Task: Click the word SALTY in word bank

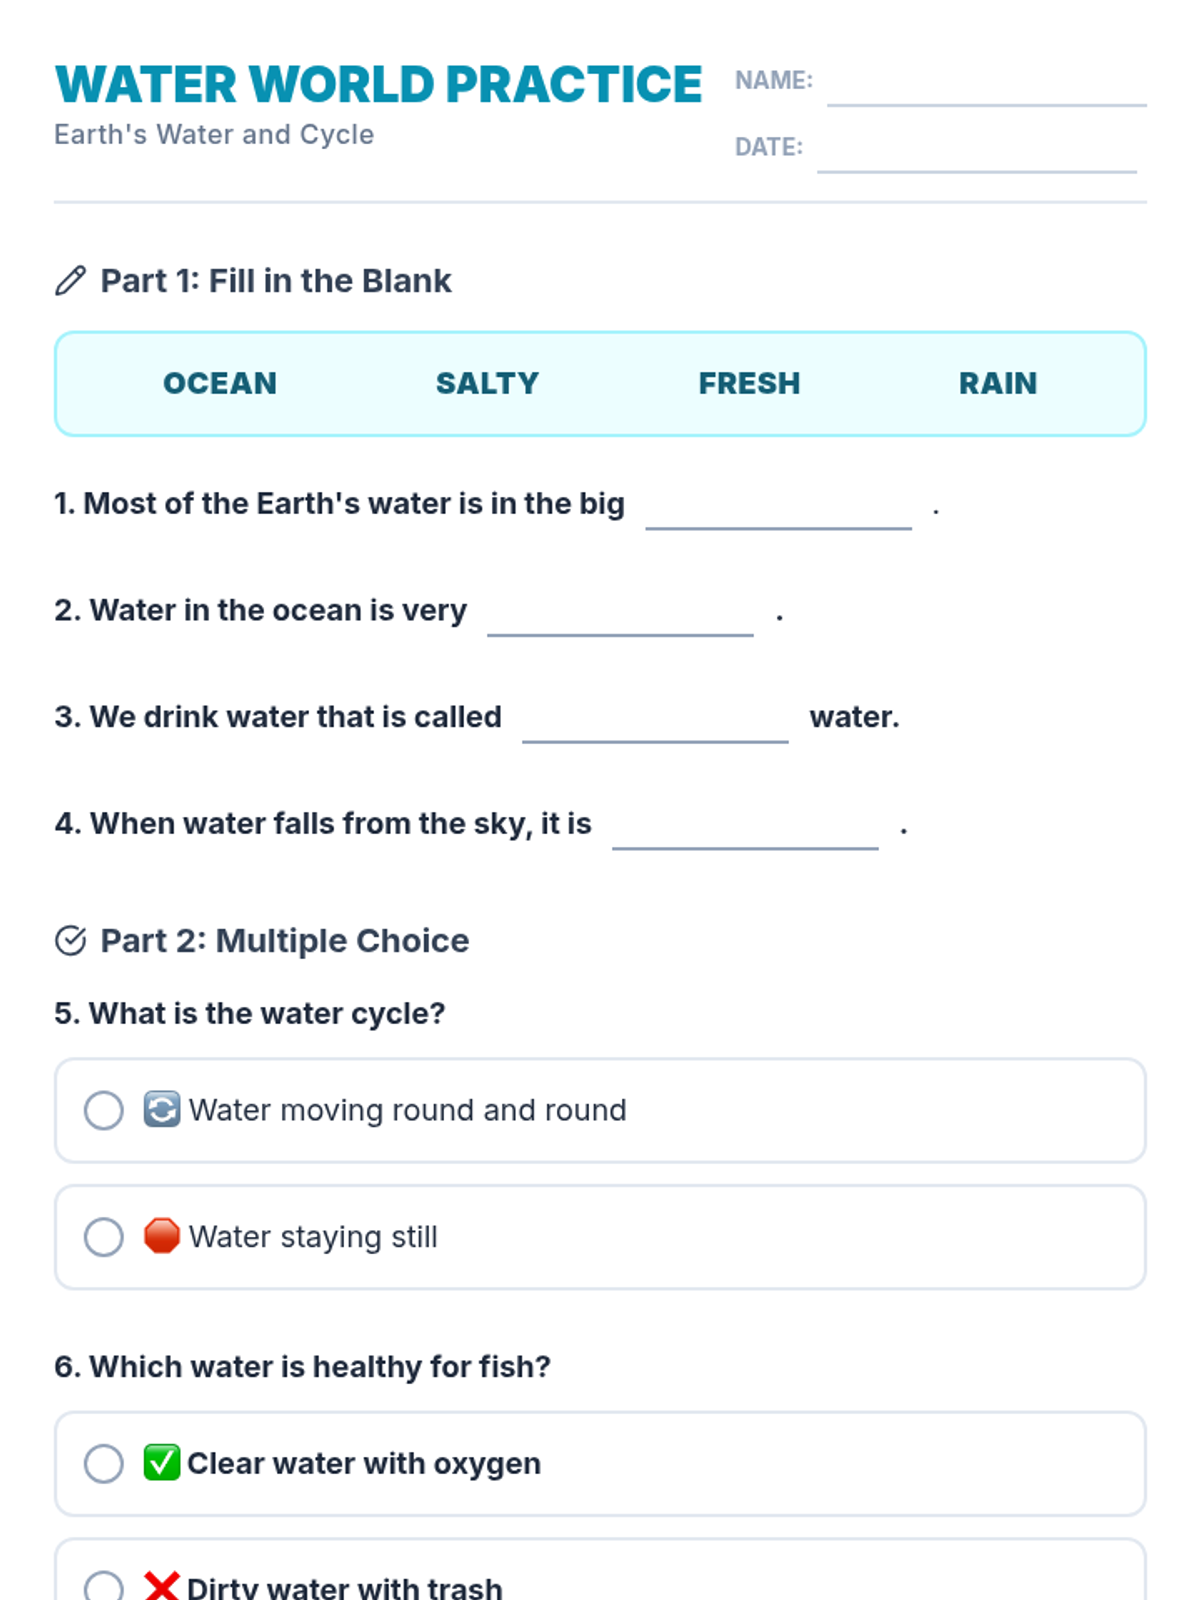Action: (487, 384)
